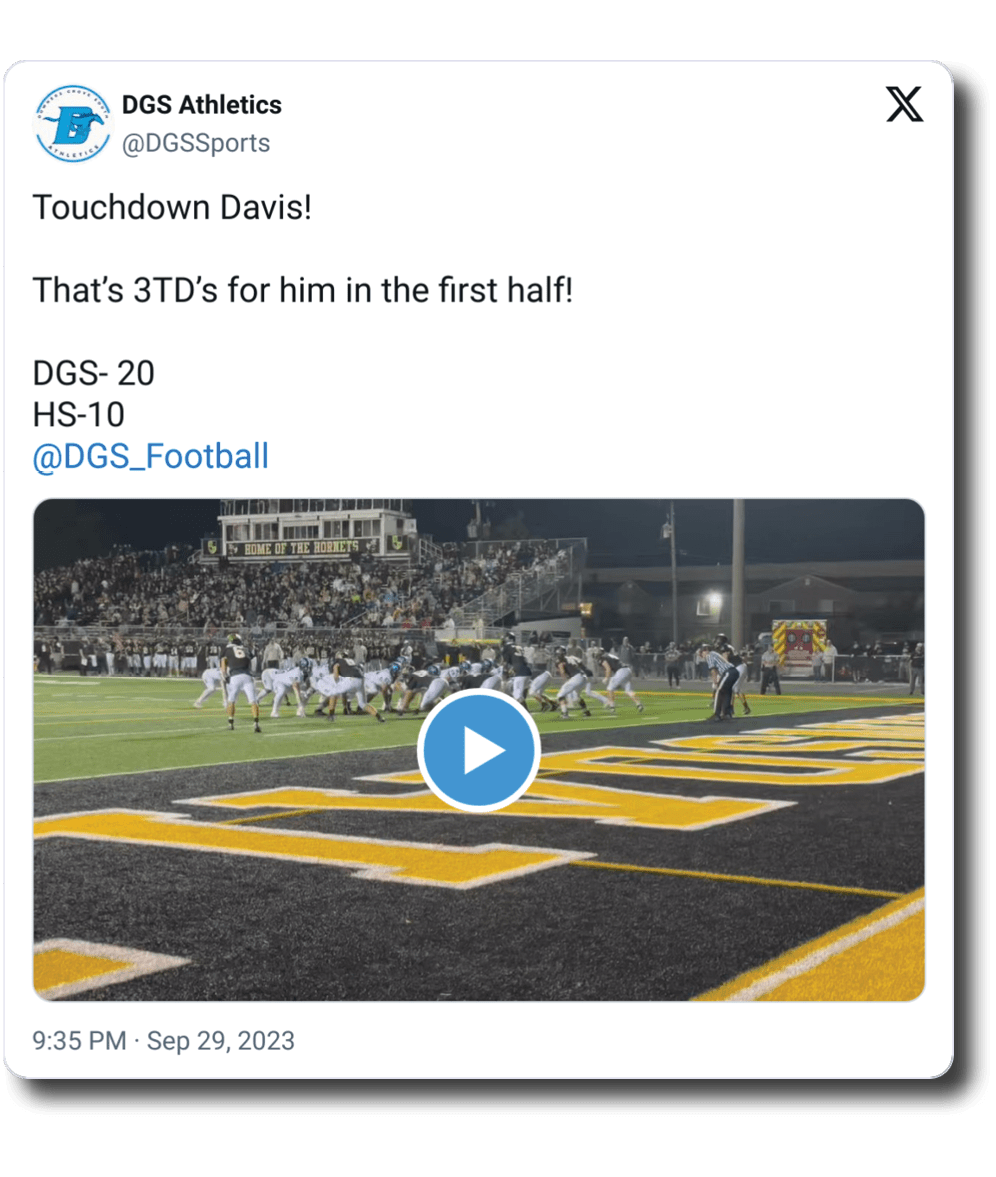Click the referee in striped shirt
The image size is (996, 1177).
pyautogui.click(x=722, y=677)
